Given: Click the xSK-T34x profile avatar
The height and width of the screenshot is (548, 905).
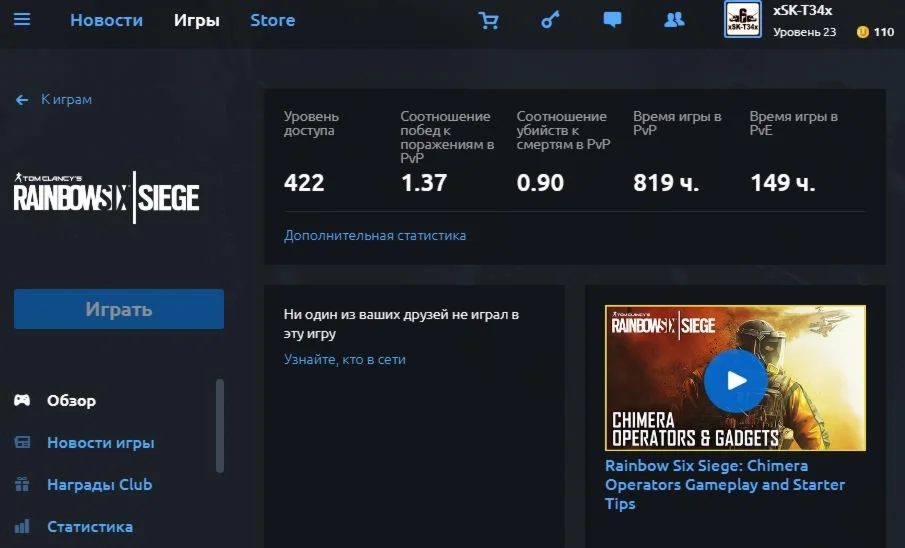Looking at the screenshot, I should [743, 20].
